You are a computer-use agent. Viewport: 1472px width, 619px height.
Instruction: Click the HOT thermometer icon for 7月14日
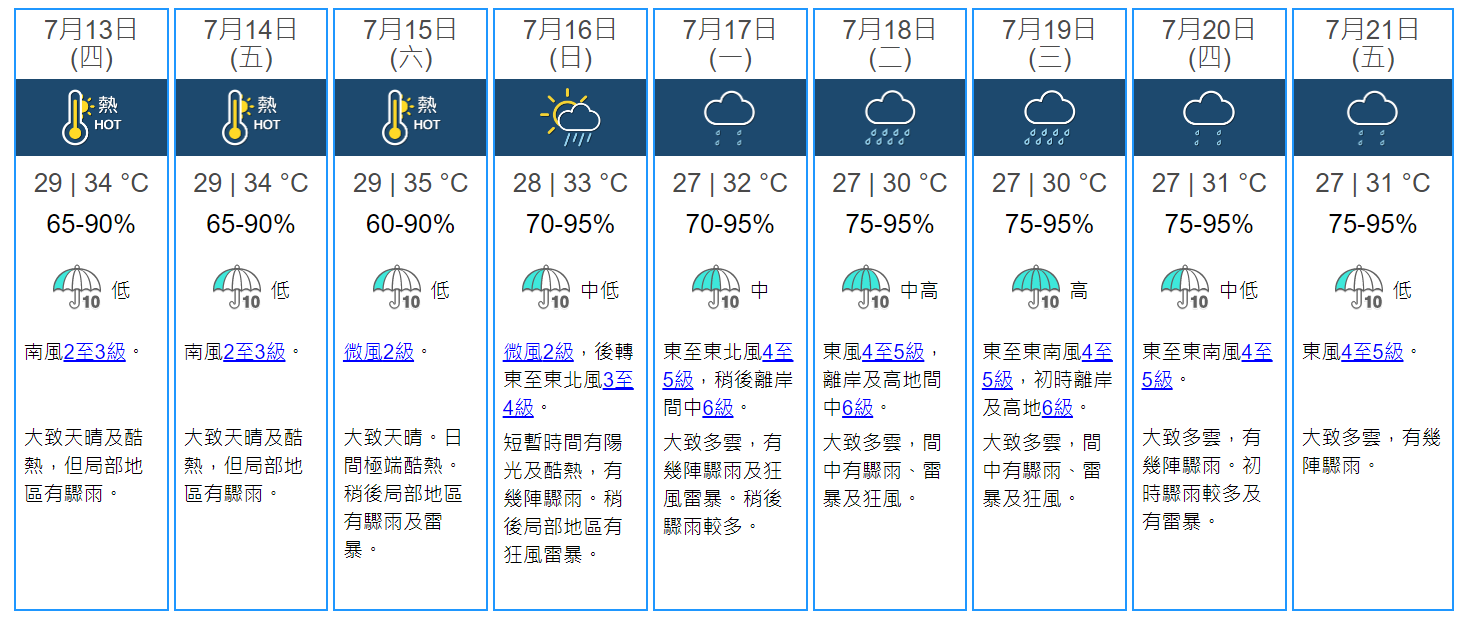pos(250,118)
